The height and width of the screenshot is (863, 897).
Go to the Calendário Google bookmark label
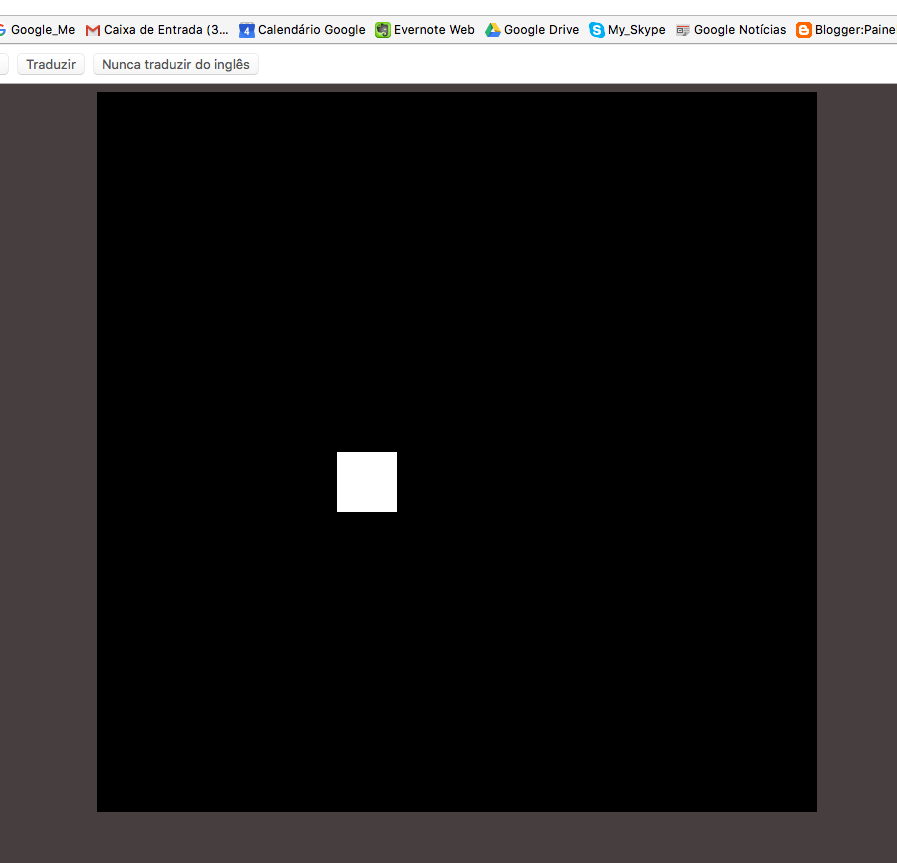click(312, 30)
